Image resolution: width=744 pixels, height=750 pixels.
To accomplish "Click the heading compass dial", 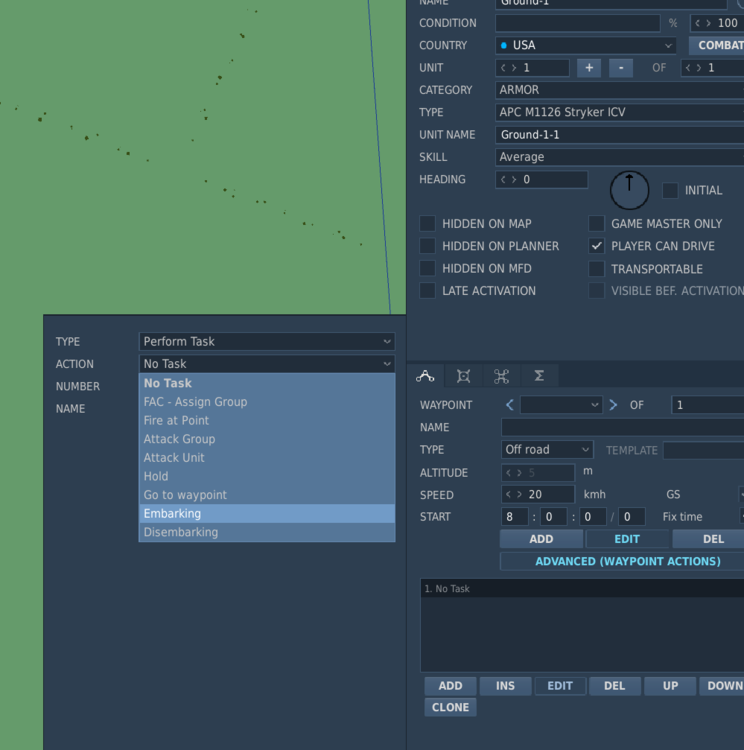I will click(629, 189).
